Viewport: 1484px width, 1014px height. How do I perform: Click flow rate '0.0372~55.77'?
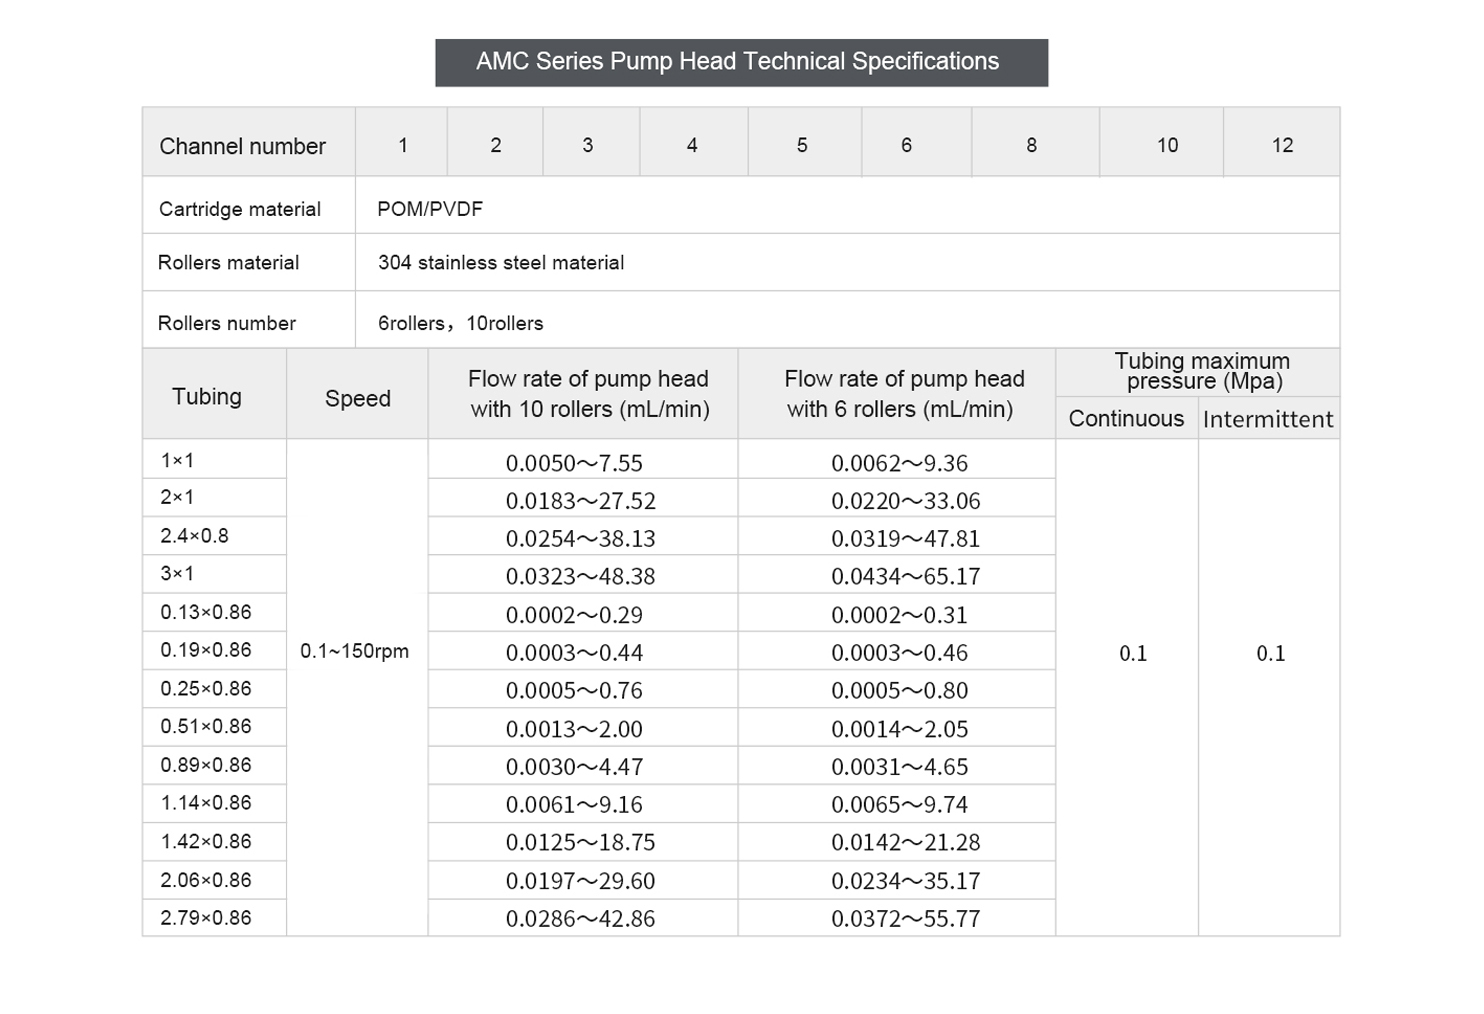906,919
